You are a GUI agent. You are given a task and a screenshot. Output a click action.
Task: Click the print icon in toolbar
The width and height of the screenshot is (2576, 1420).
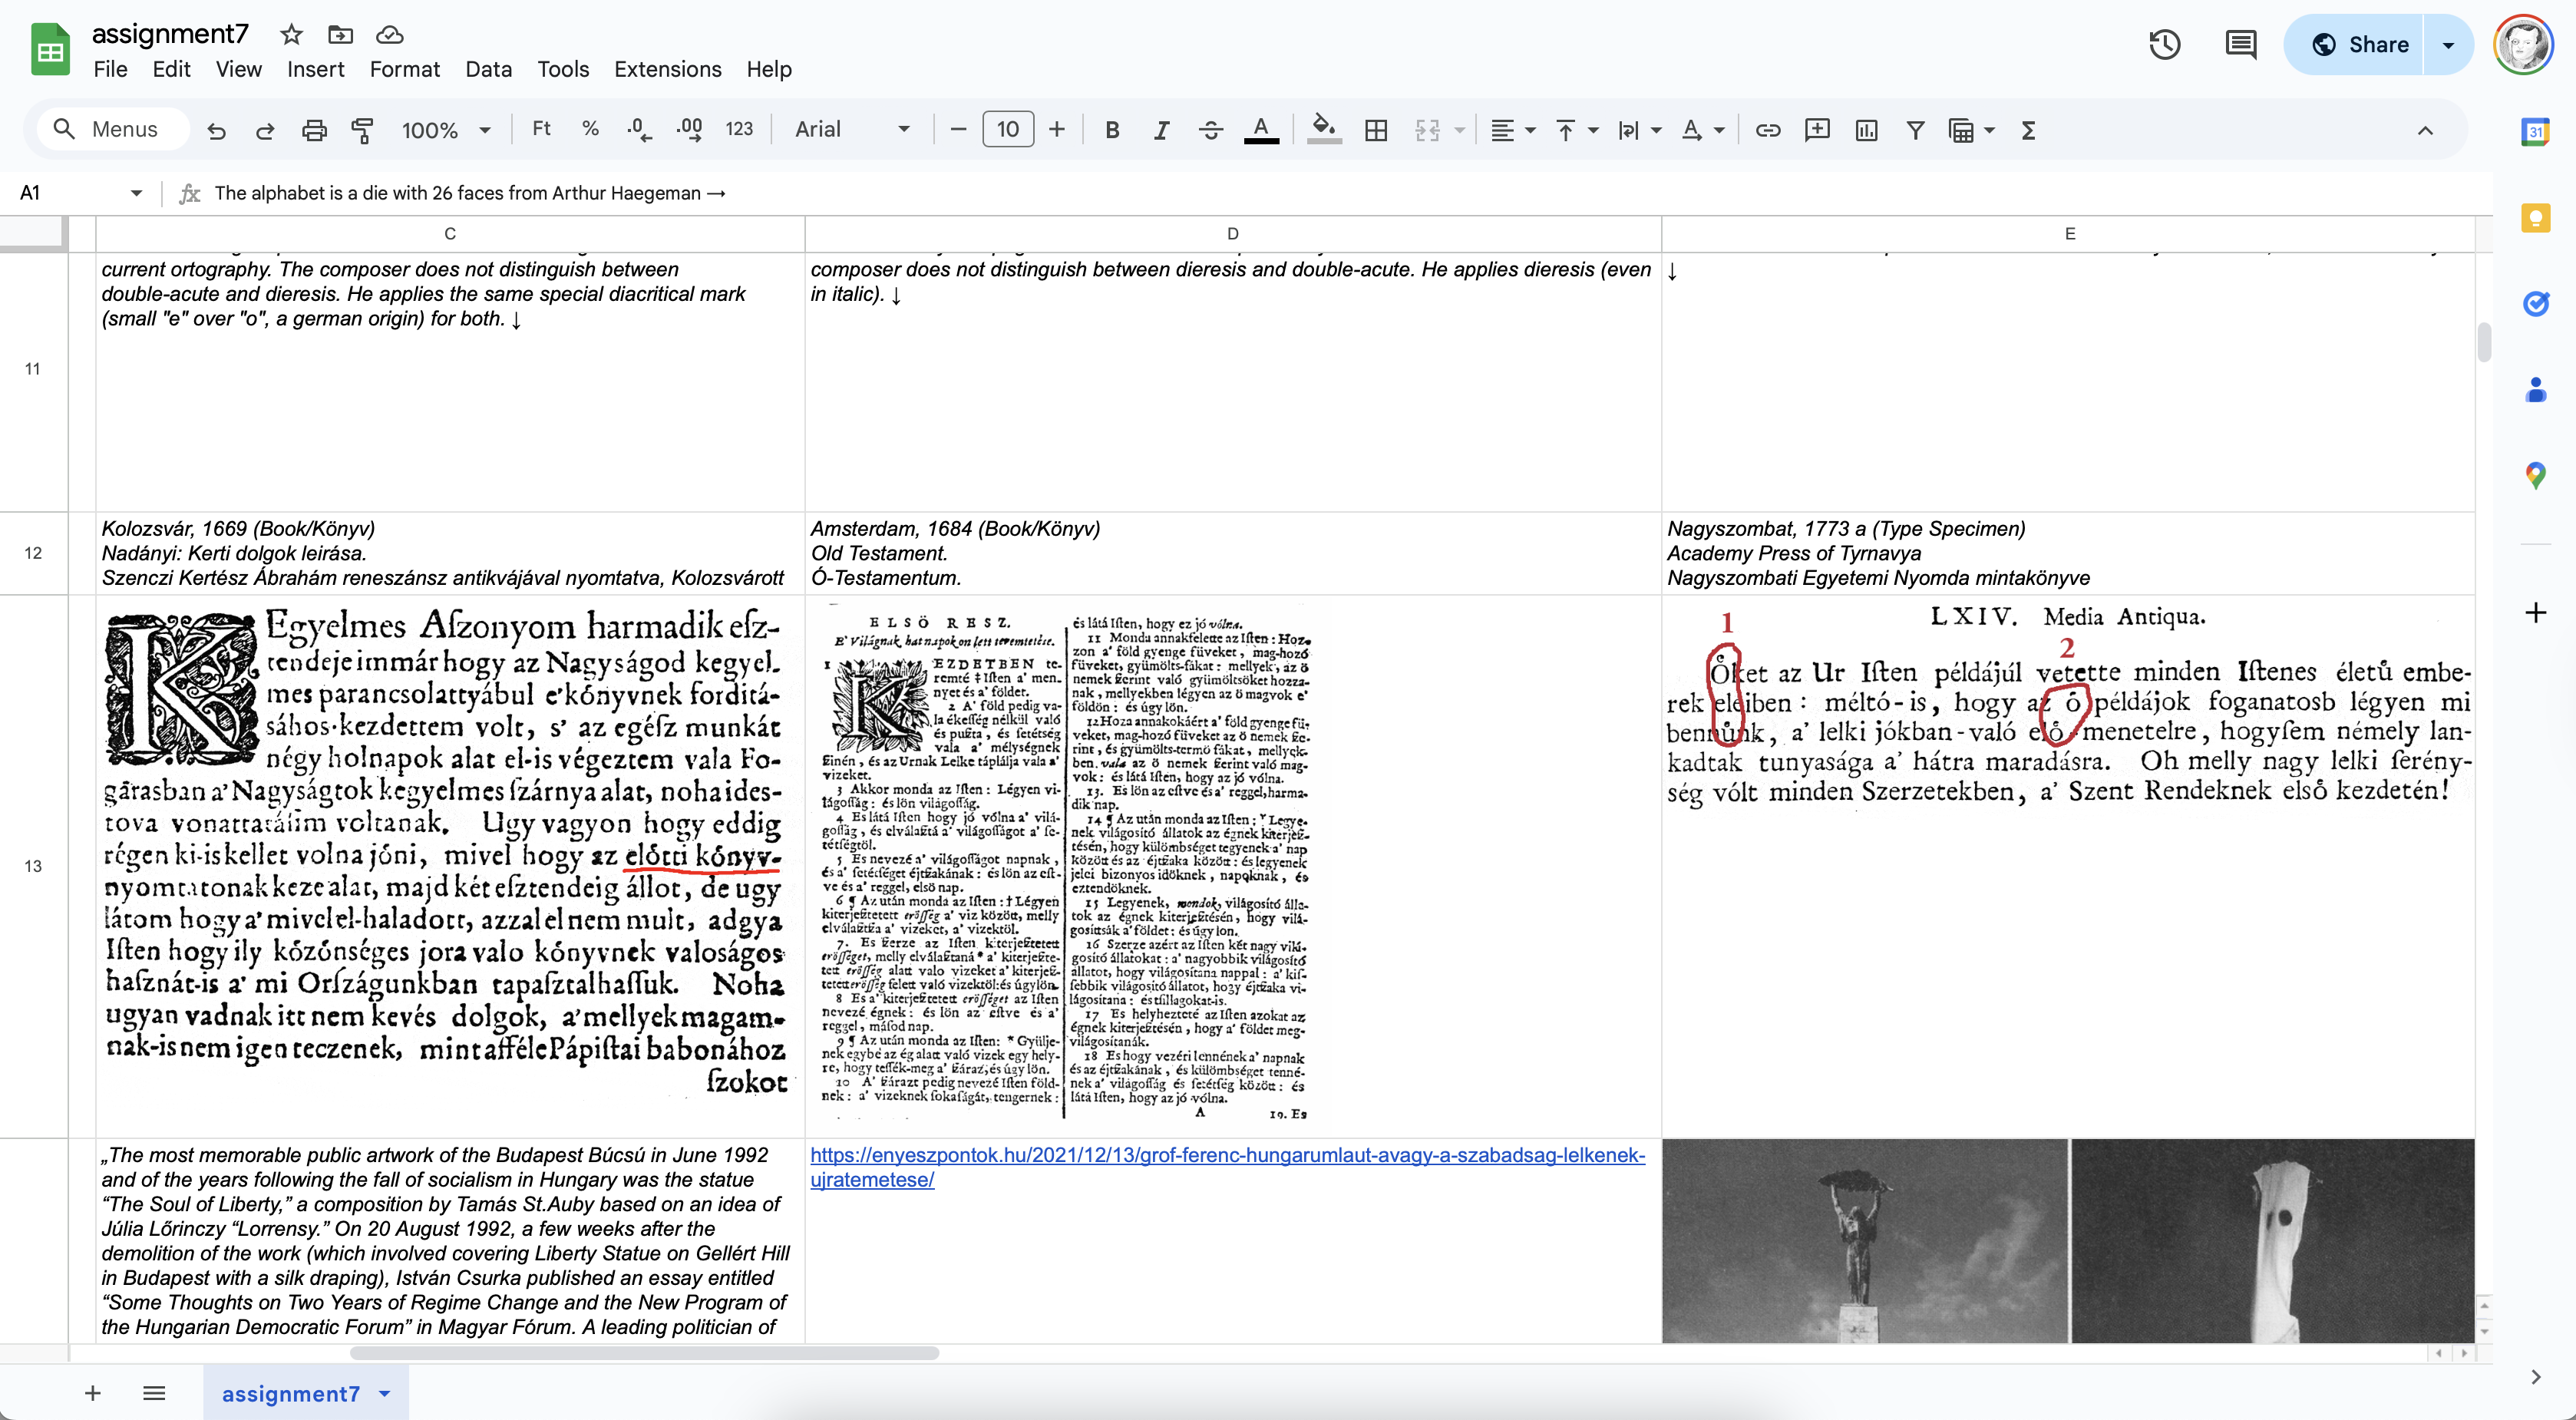tap(314, 130)
